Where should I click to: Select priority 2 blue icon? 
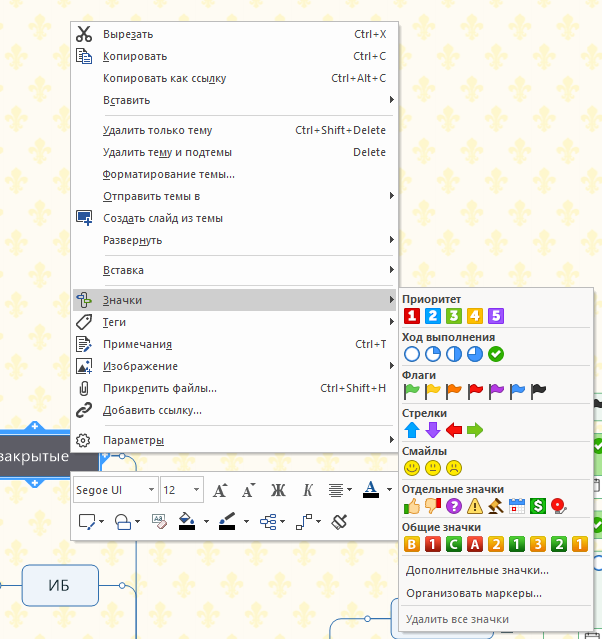433,316
